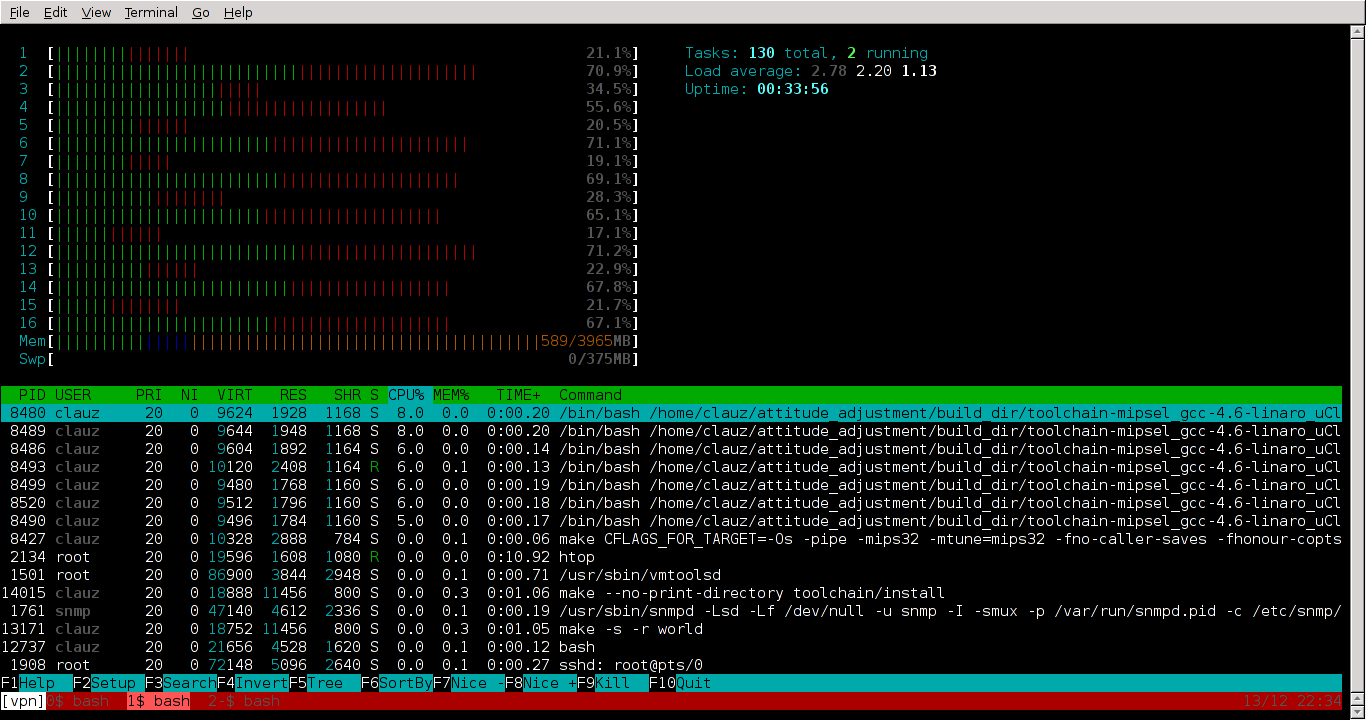Open the Edit menu
Image resolution: width=1366 pixels, height=720 pixels.
click(x=56, y=13)
